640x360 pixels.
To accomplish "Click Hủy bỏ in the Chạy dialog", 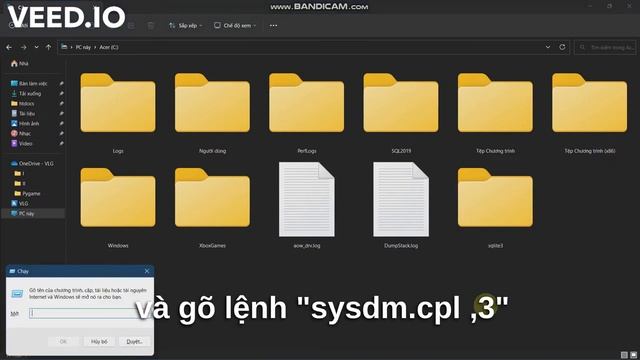I will coord(99,342).
